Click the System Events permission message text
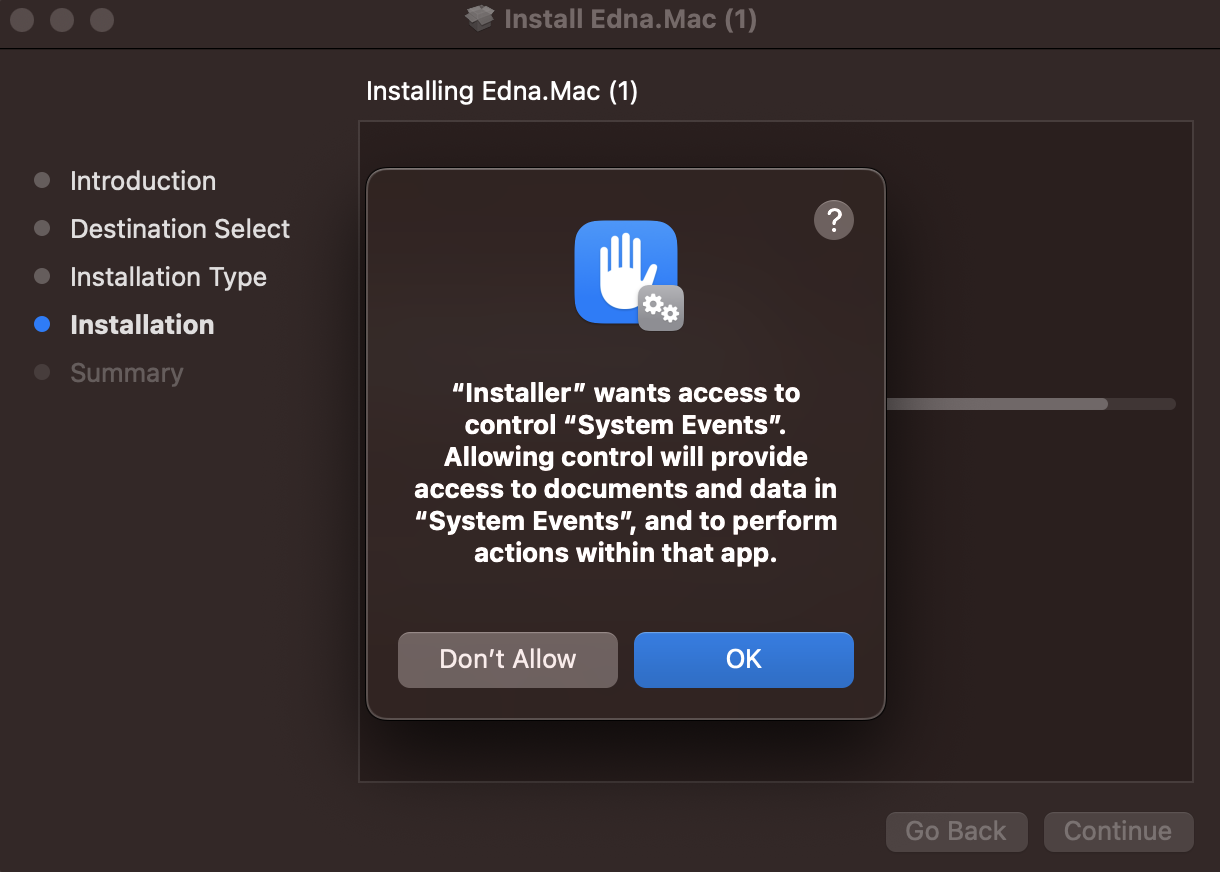The image size is (1220, 872). point(626,473)
